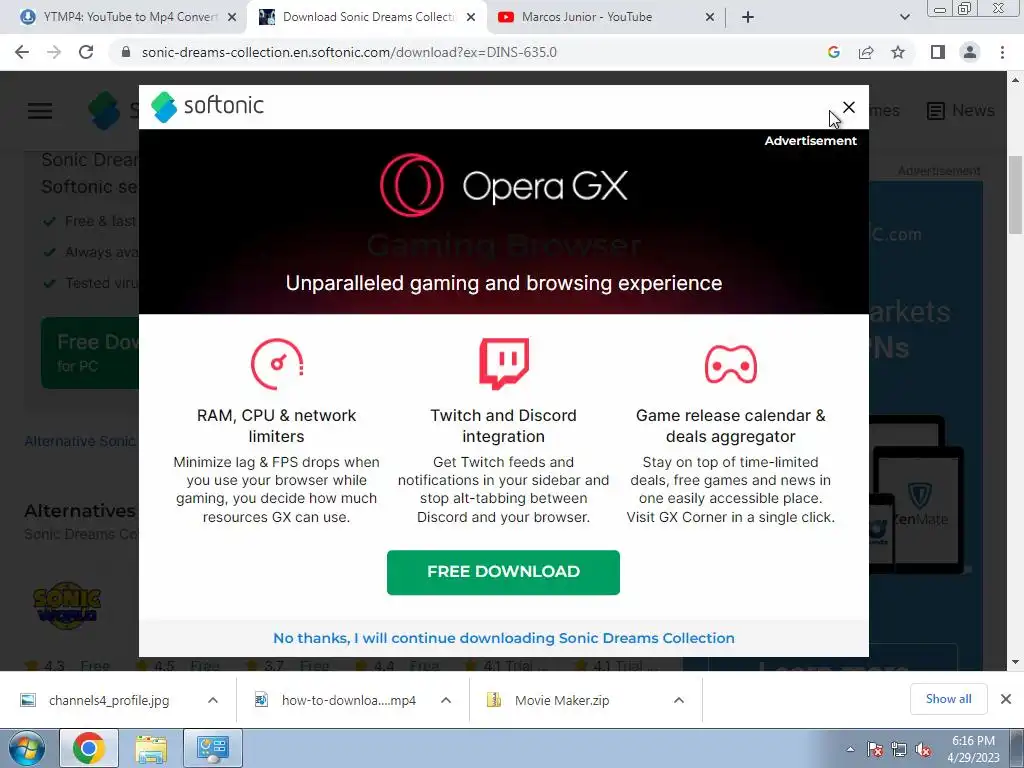The height and width of the screenshot is (768, 1024).
Task: Share this page icon
Action: 866,52
